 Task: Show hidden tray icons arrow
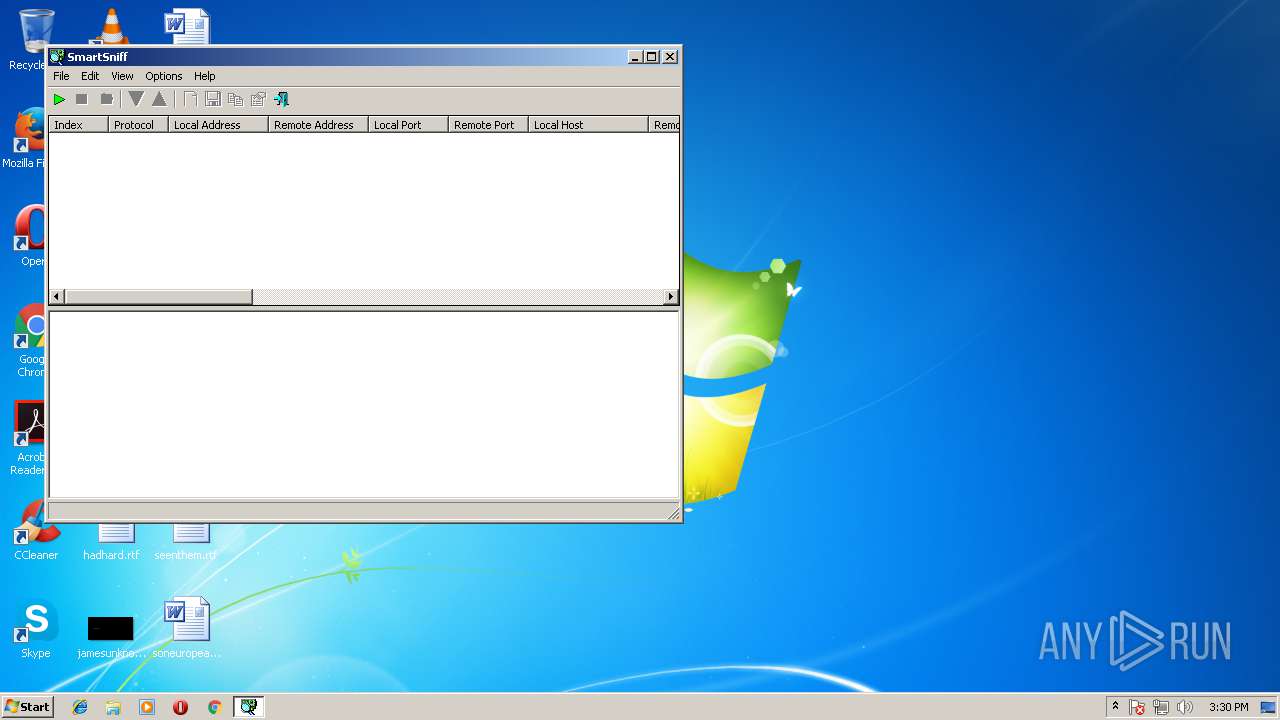tap(1115, 707)
